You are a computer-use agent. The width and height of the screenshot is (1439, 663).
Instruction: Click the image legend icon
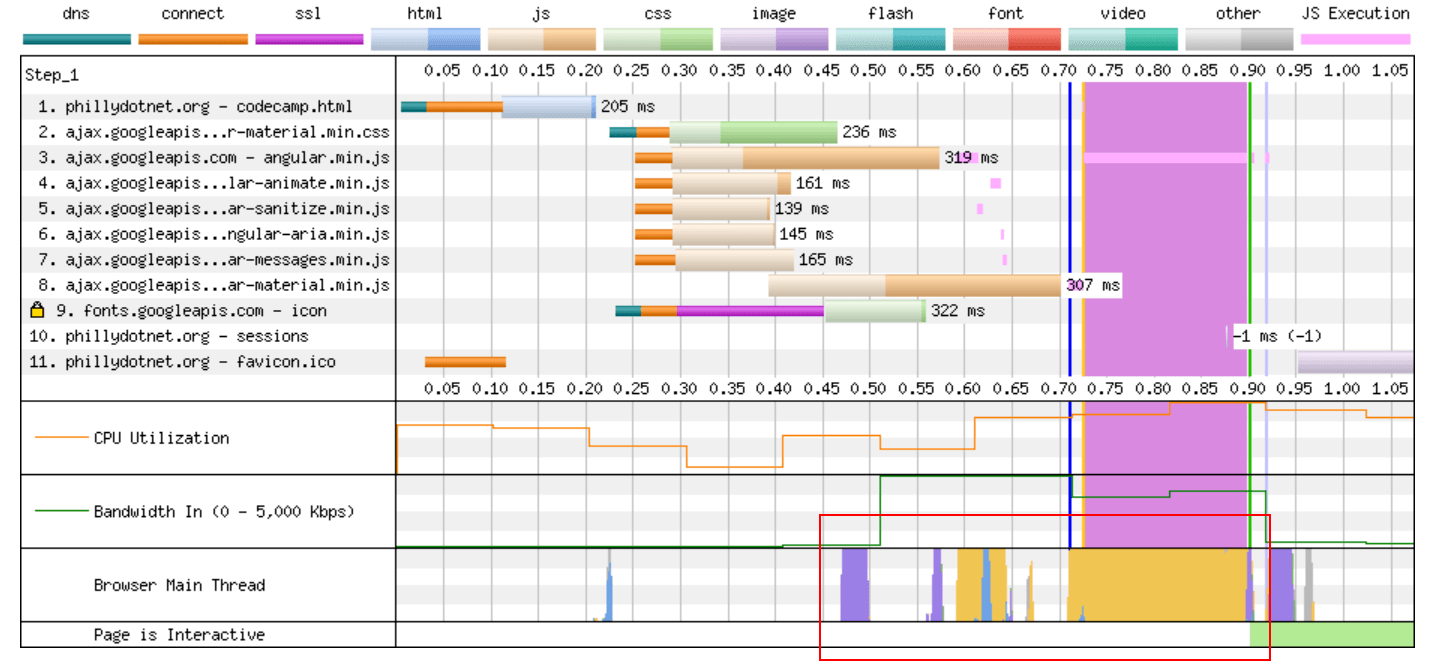coord(773,36)
